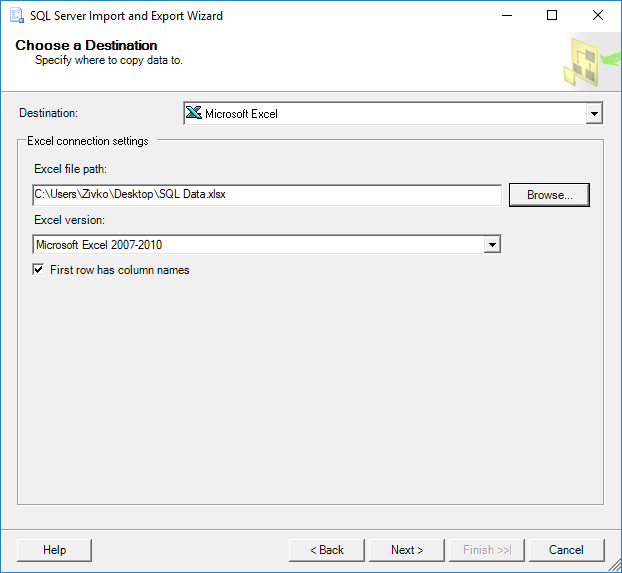Click the 'Excel version:' label
The width and height of the screenshot is (622, 573).
(x=69, y=220)
